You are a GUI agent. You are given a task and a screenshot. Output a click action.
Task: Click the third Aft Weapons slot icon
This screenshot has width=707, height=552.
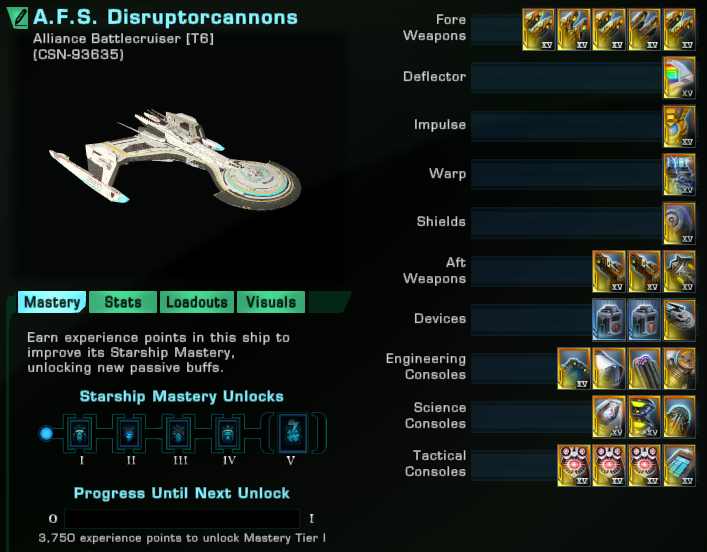(x=679, y=271)
